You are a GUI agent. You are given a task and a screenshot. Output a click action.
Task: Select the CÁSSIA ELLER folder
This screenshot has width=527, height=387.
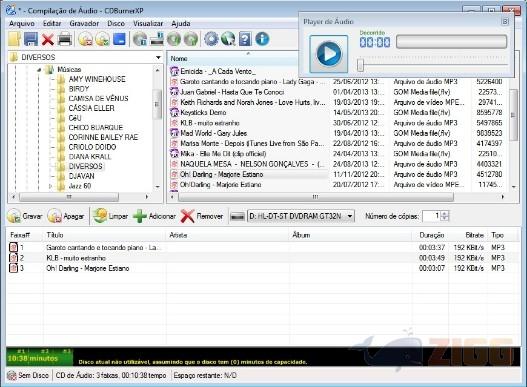[91, 108]
